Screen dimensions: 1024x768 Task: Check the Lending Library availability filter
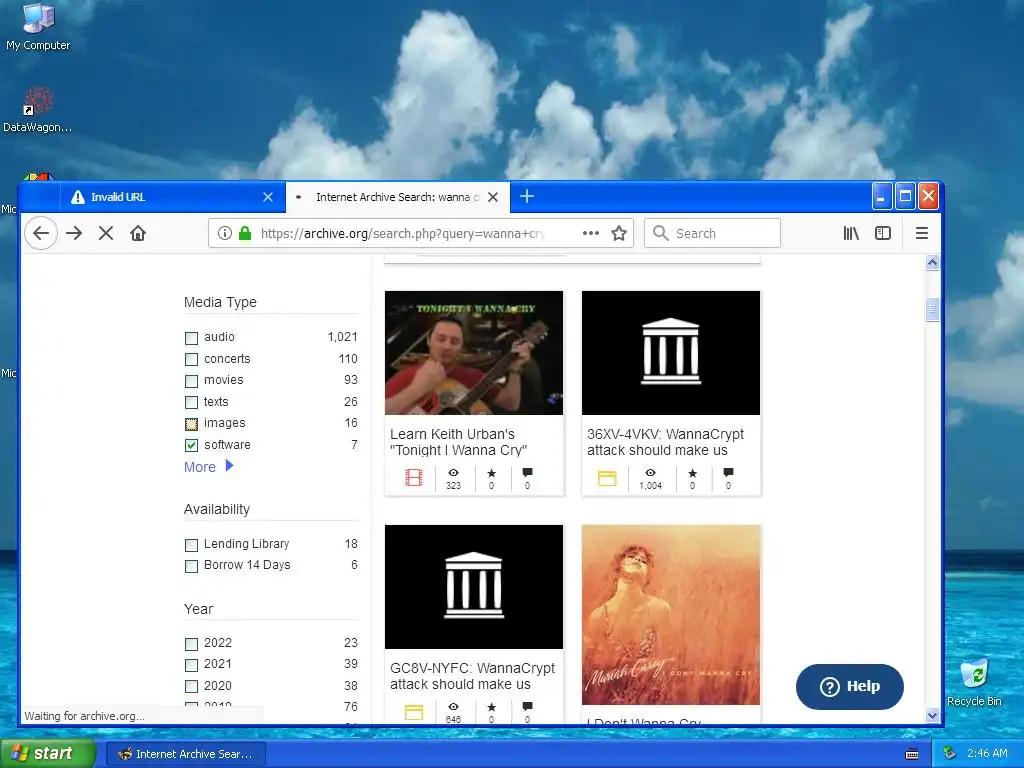coord(191,545)
